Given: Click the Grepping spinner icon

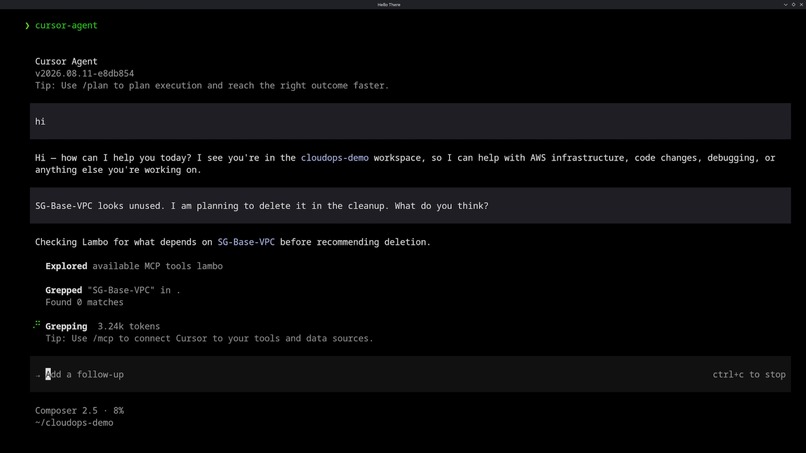Looking at the screenshot, I should 37,324.
